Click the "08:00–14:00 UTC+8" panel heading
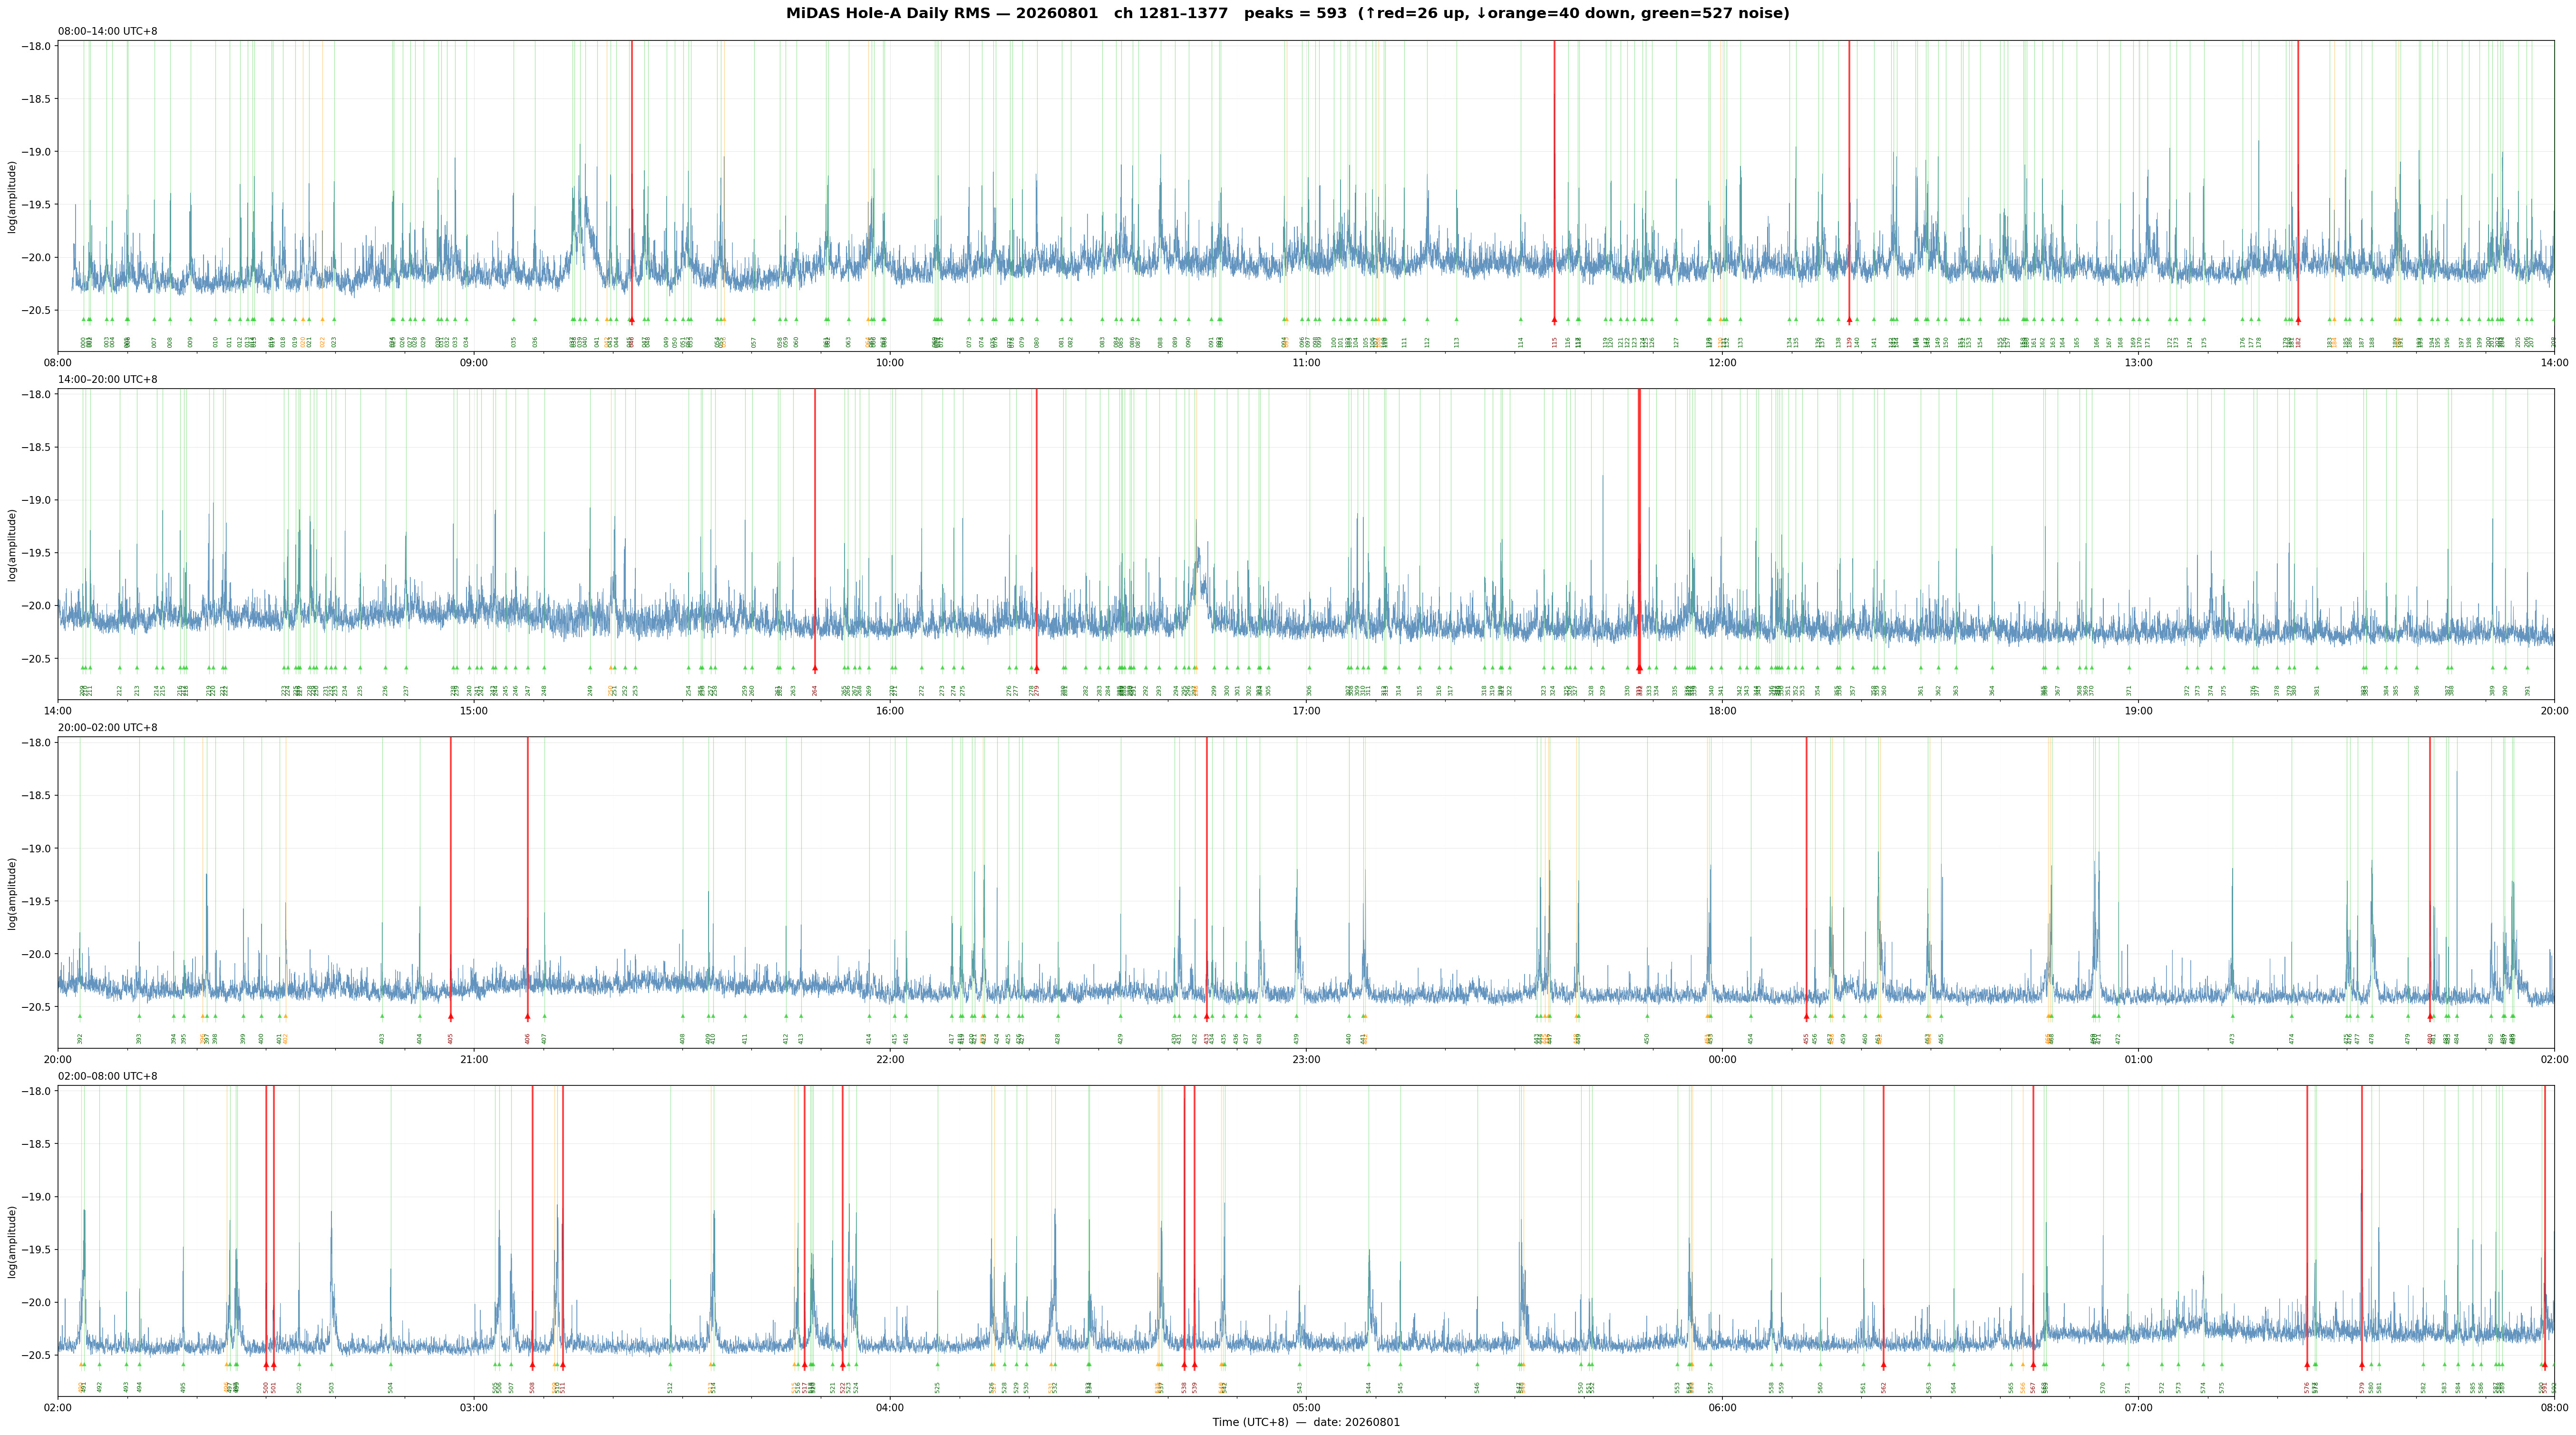This screenshot has width=2576, height=1435. click(x=108, y=32)
